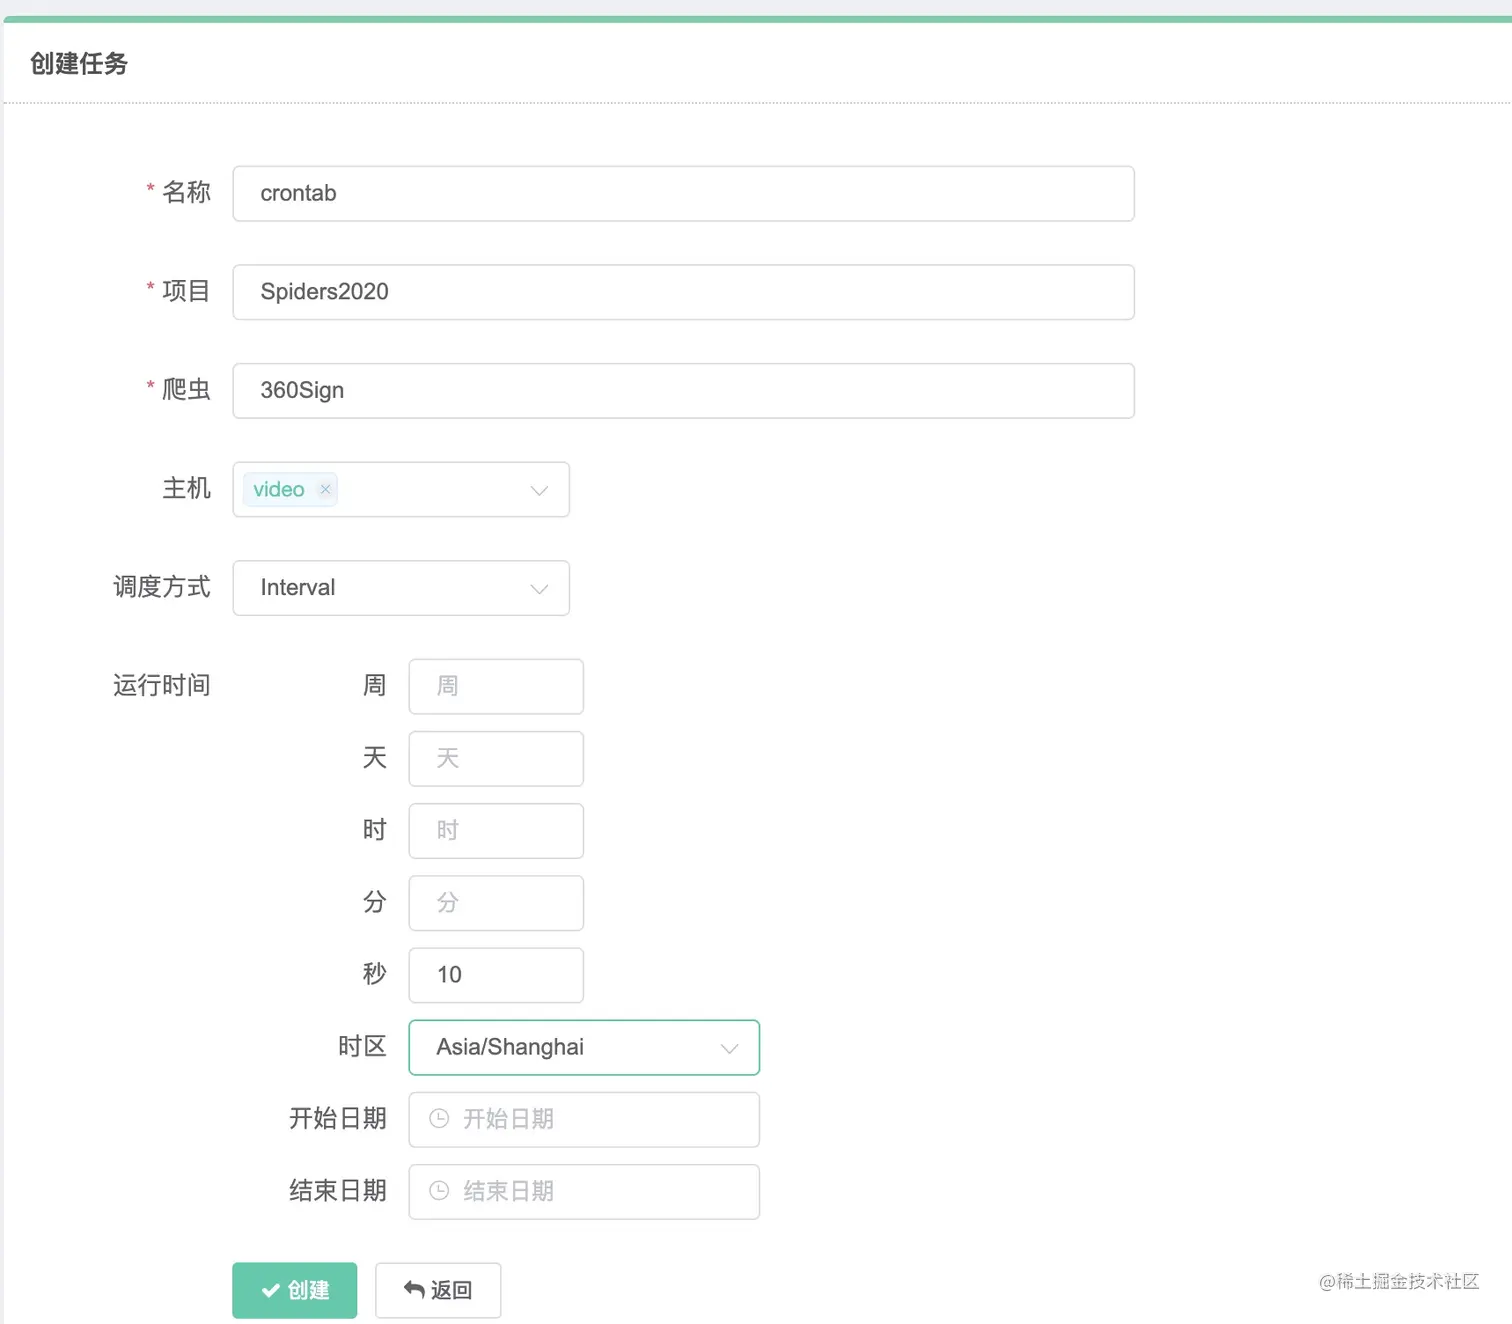Image resolution: width=1512 pixels, height=1324 pixels.
Task: Click the 返回 button to go back
Action: pyautogui.click(x=437, y=1290)
